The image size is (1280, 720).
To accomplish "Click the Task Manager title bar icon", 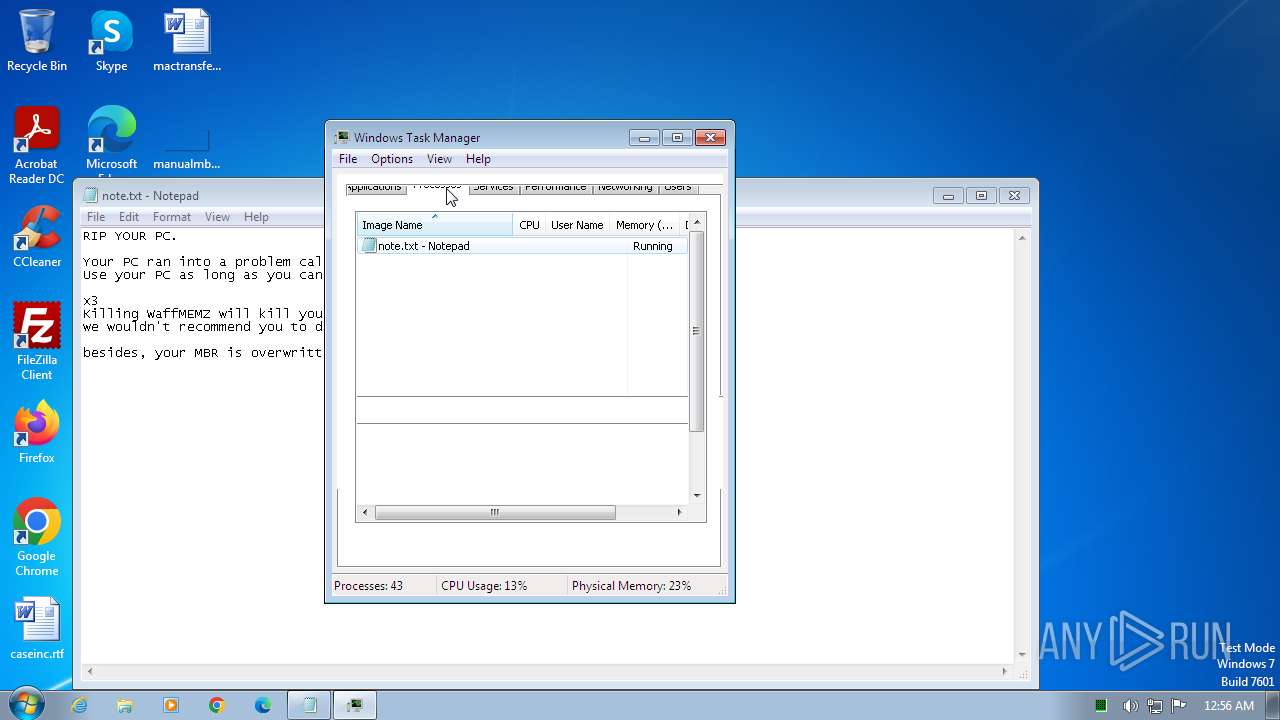I will (342, 138).
